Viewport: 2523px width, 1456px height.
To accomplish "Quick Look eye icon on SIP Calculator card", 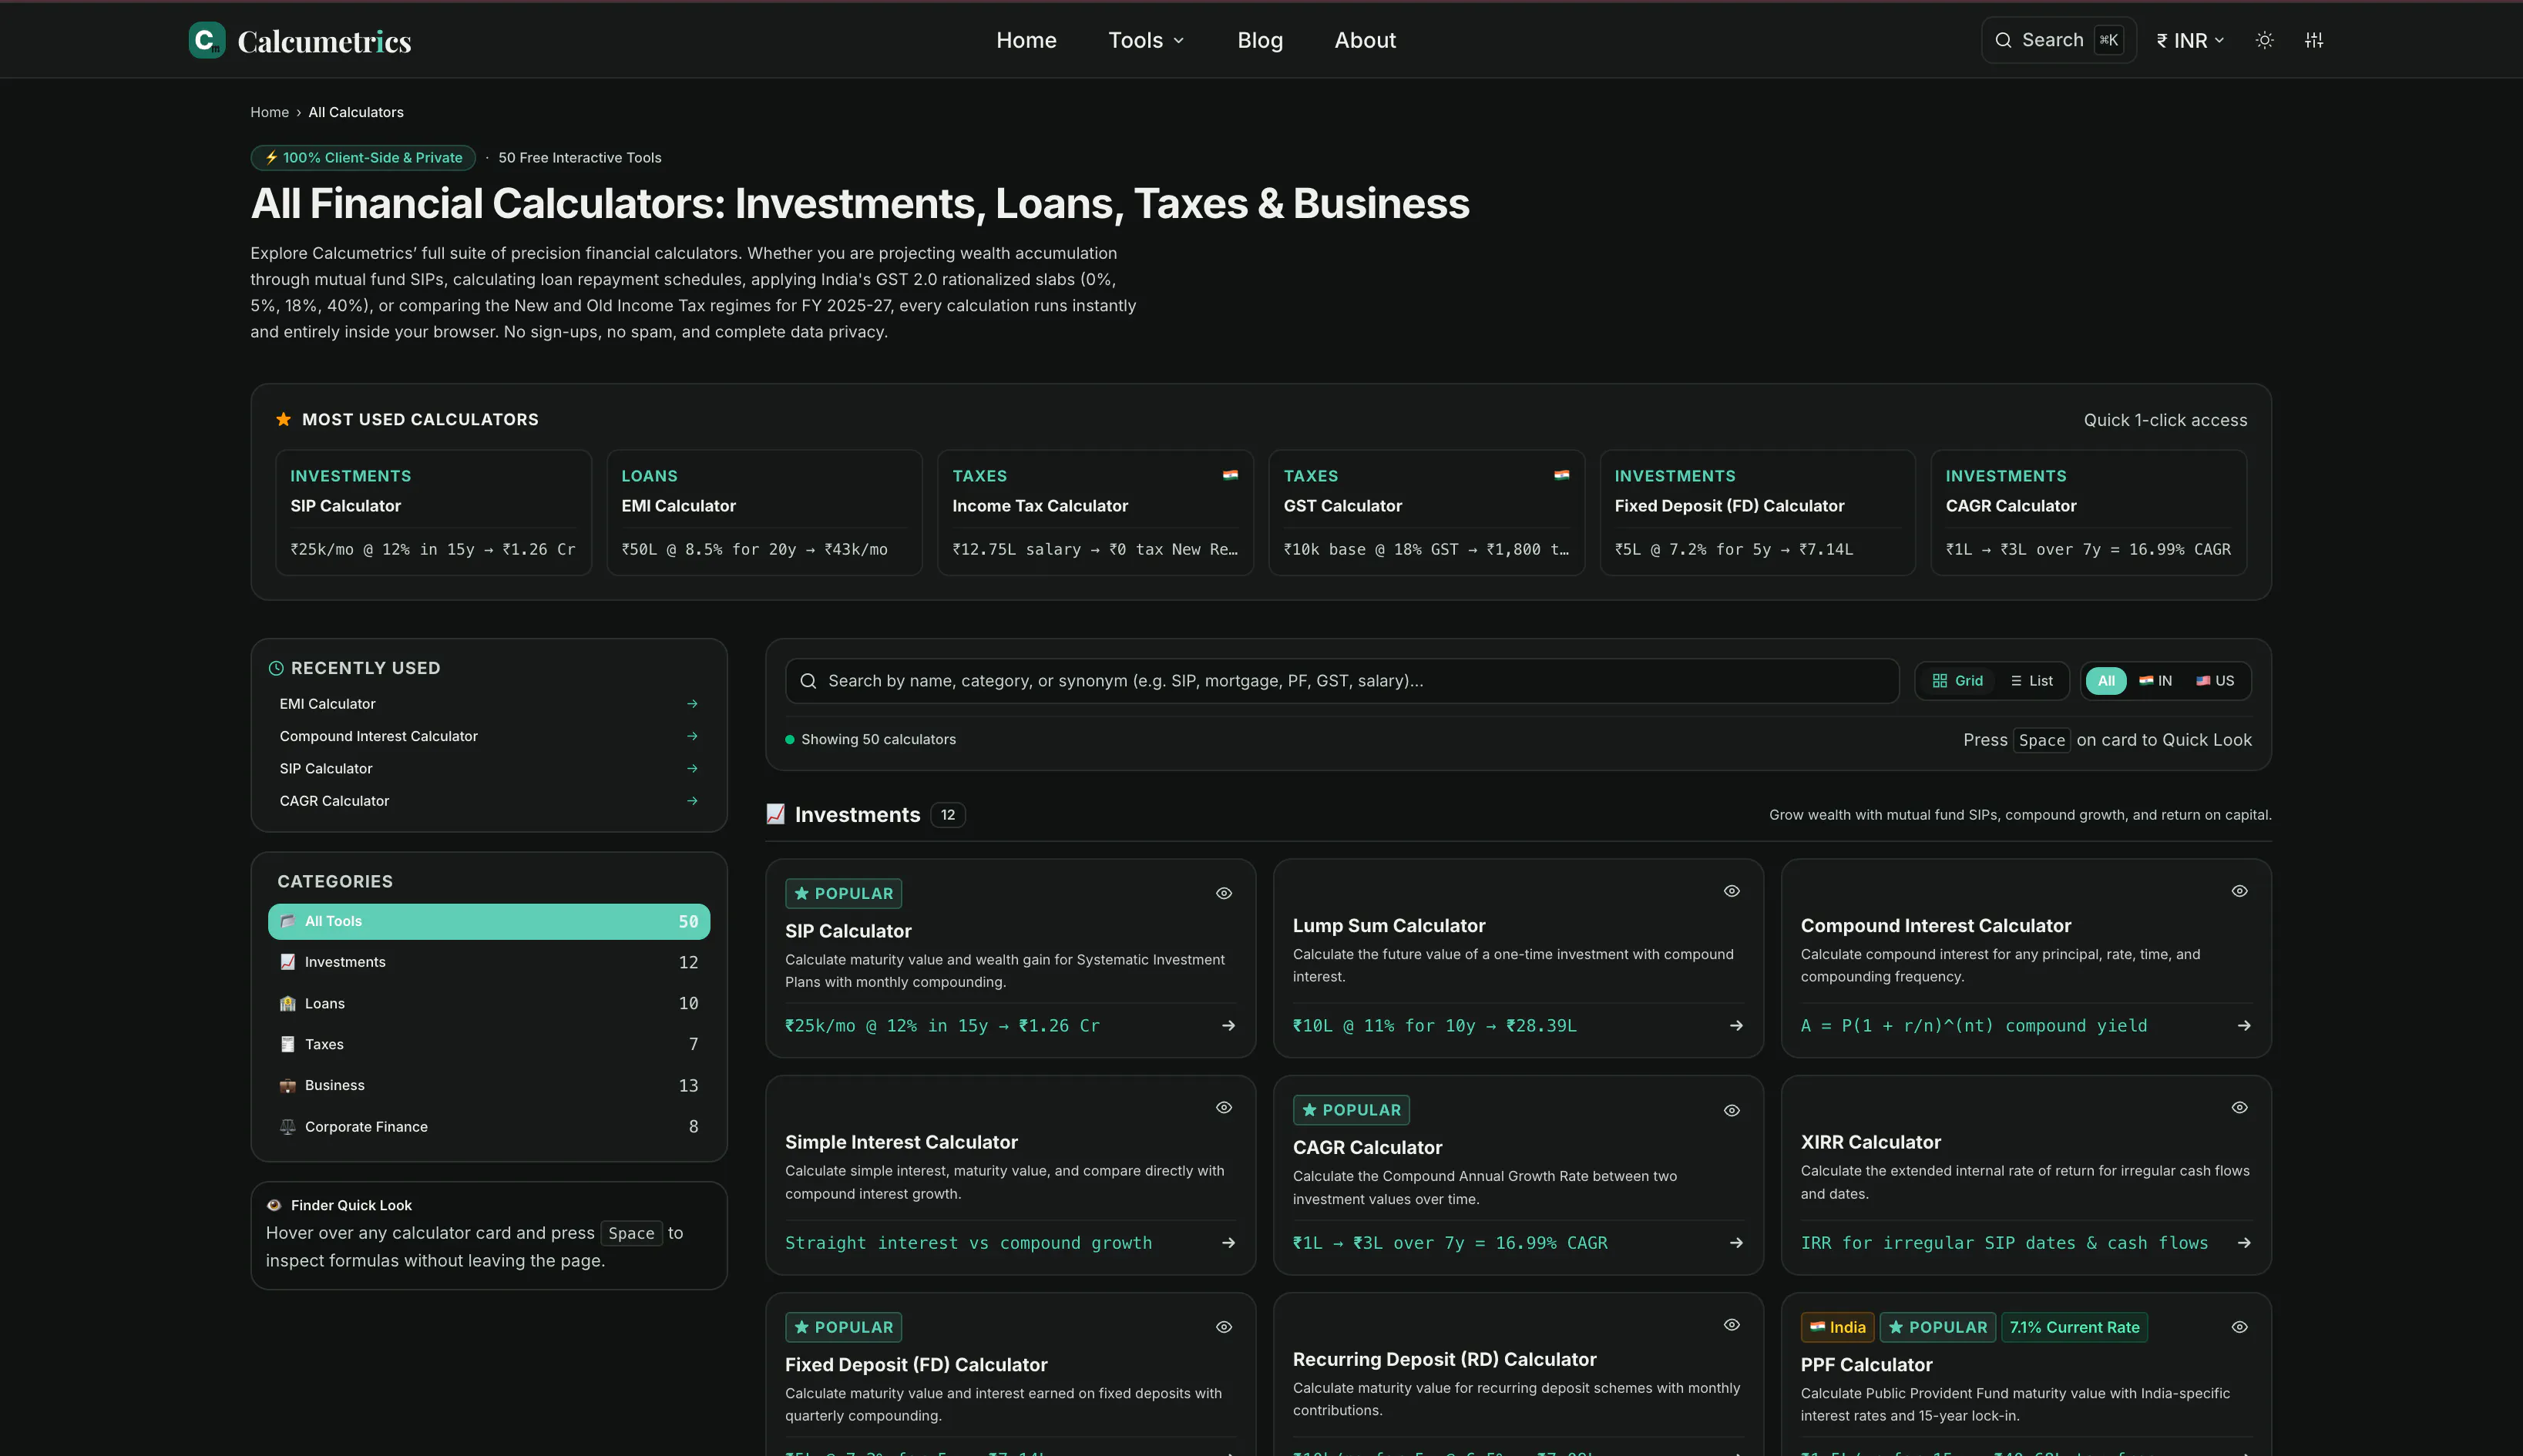I will click(1224, 893).
